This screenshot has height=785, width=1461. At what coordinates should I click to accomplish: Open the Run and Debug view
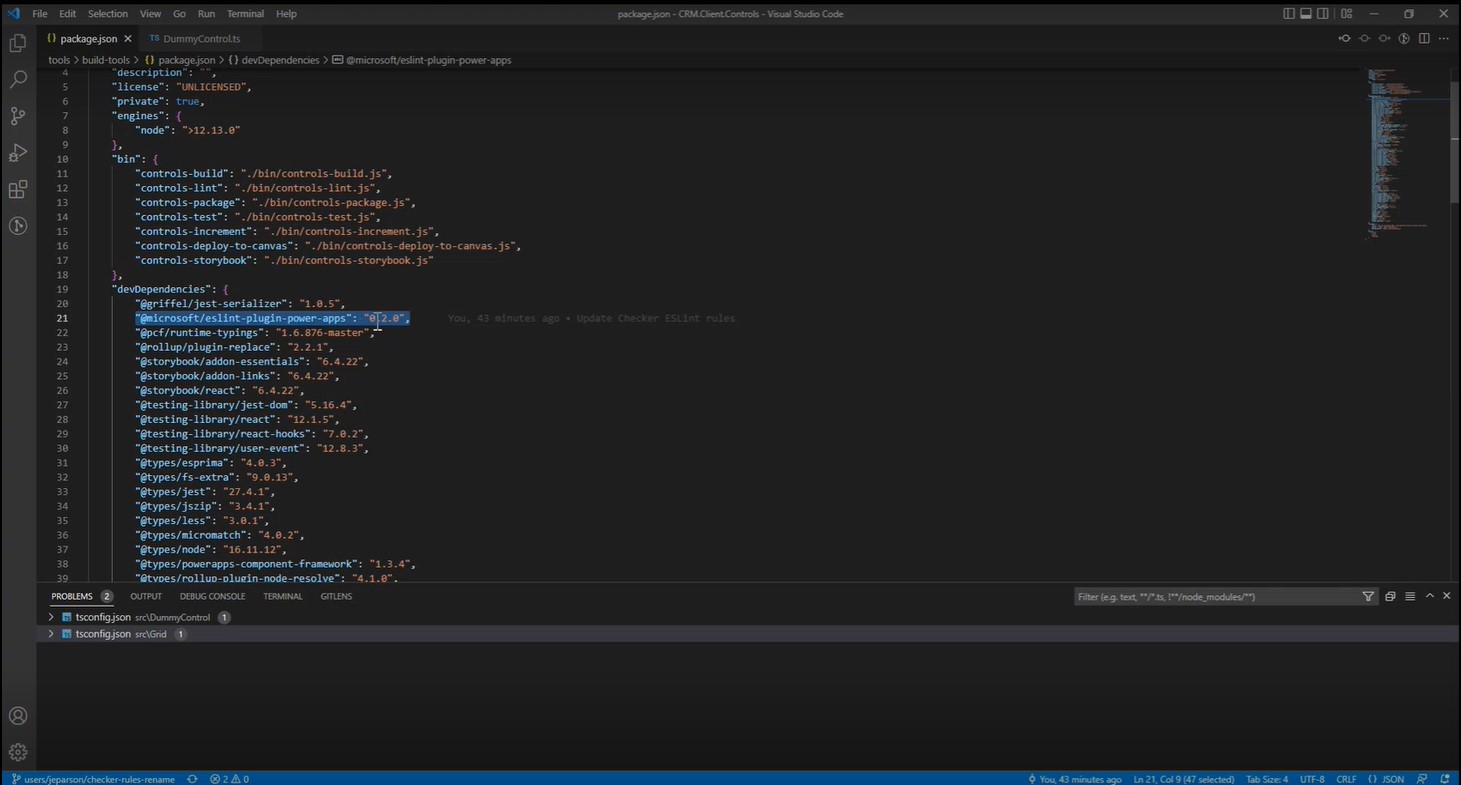click(17, 152)
